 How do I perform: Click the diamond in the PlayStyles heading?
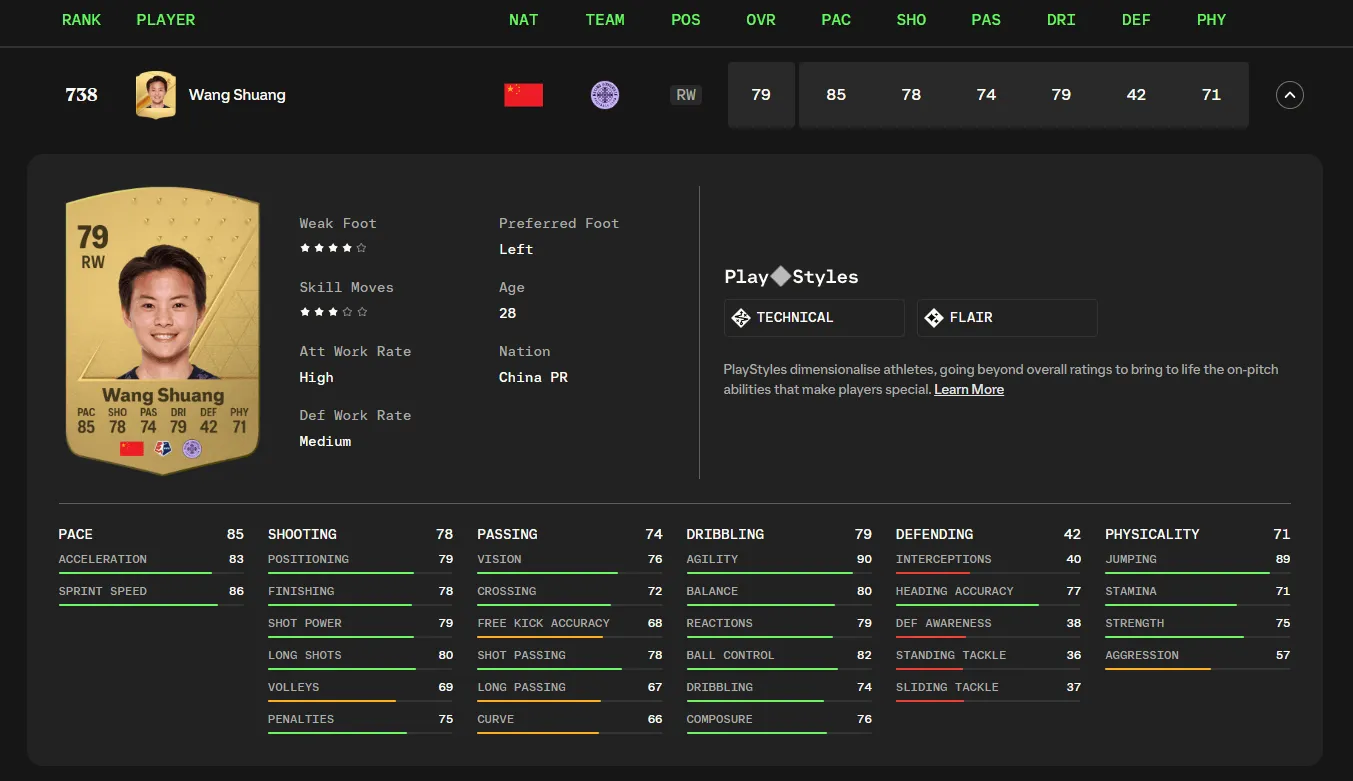(780, 276)
